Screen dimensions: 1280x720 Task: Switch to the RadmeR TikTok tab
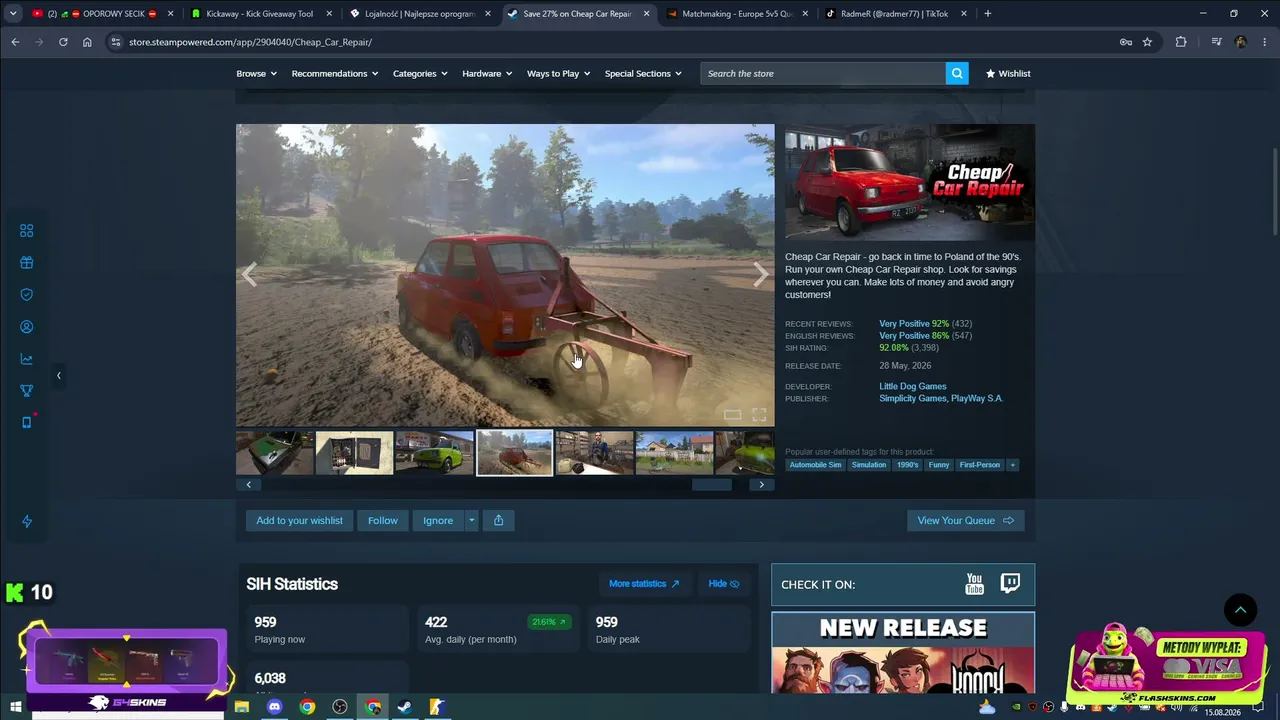pos(895,14)
